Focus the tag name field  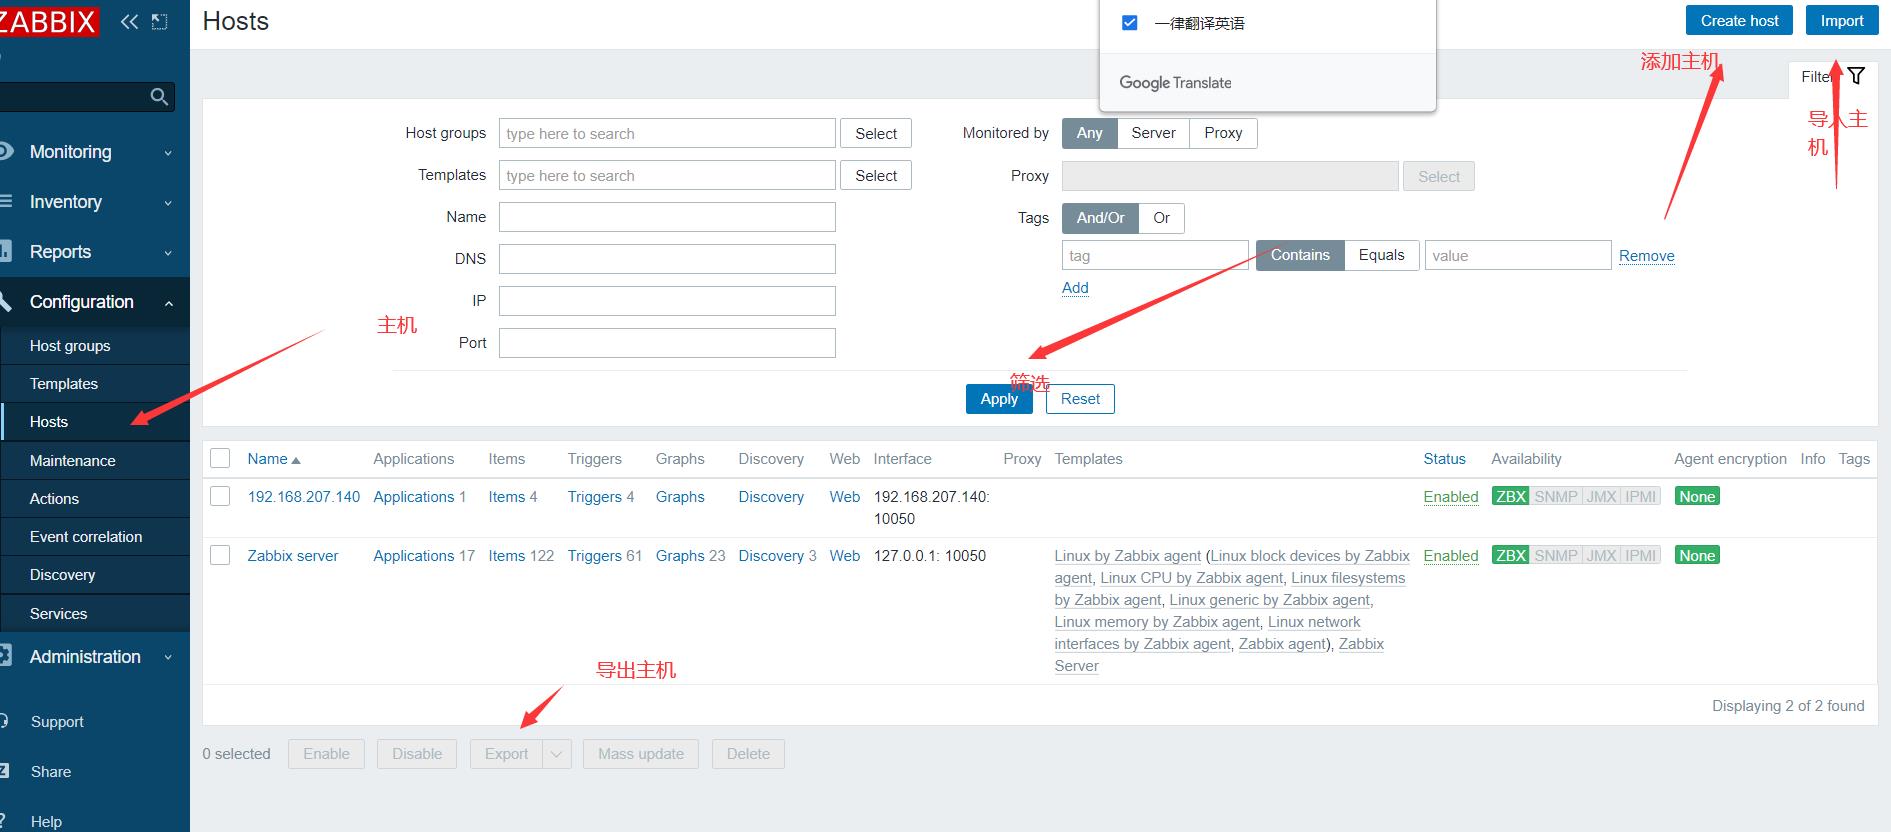1155,256
